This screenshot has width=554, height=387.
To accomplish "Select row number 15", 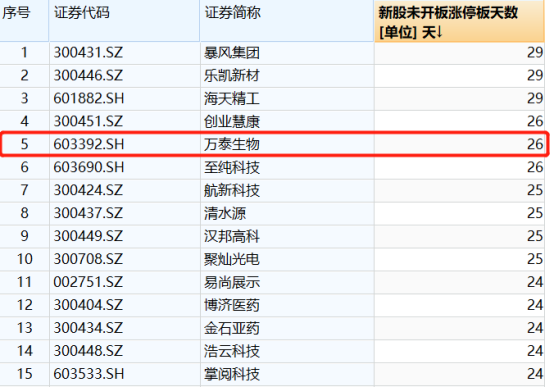I will tap(25, 374).
